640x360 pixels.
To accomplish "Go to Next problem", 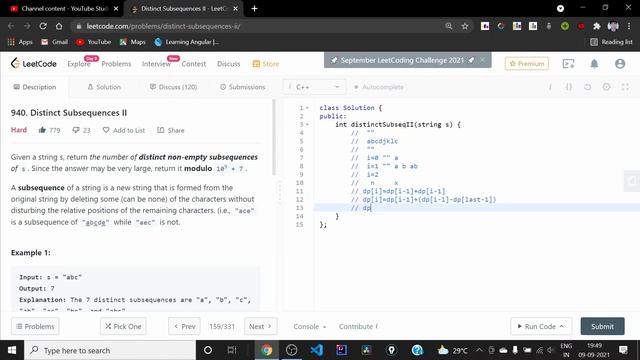I will pos(260,327).
